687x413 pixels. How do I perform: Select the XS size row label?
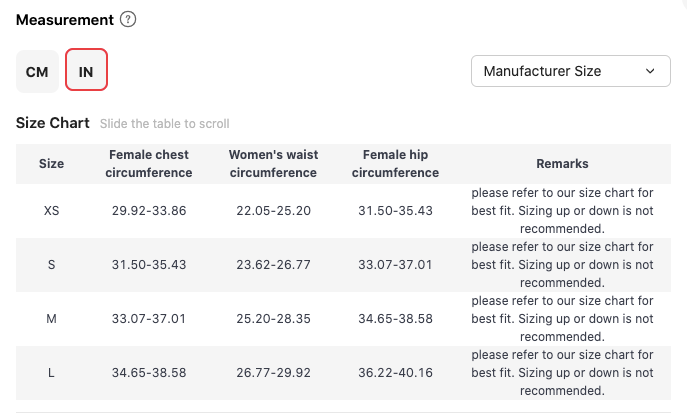pyautogui.click(x=51, y=211)
